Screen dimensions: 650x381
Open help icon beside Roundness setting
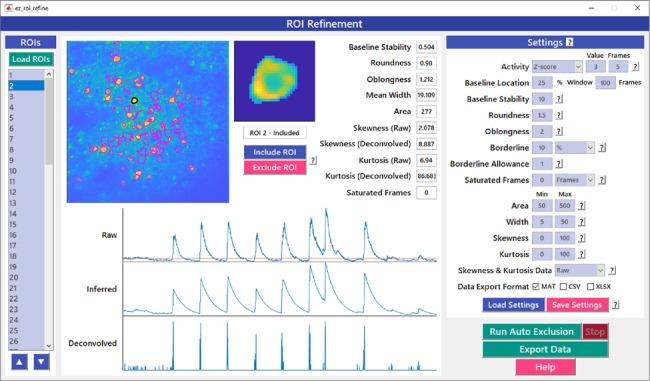tap(559, 115)
